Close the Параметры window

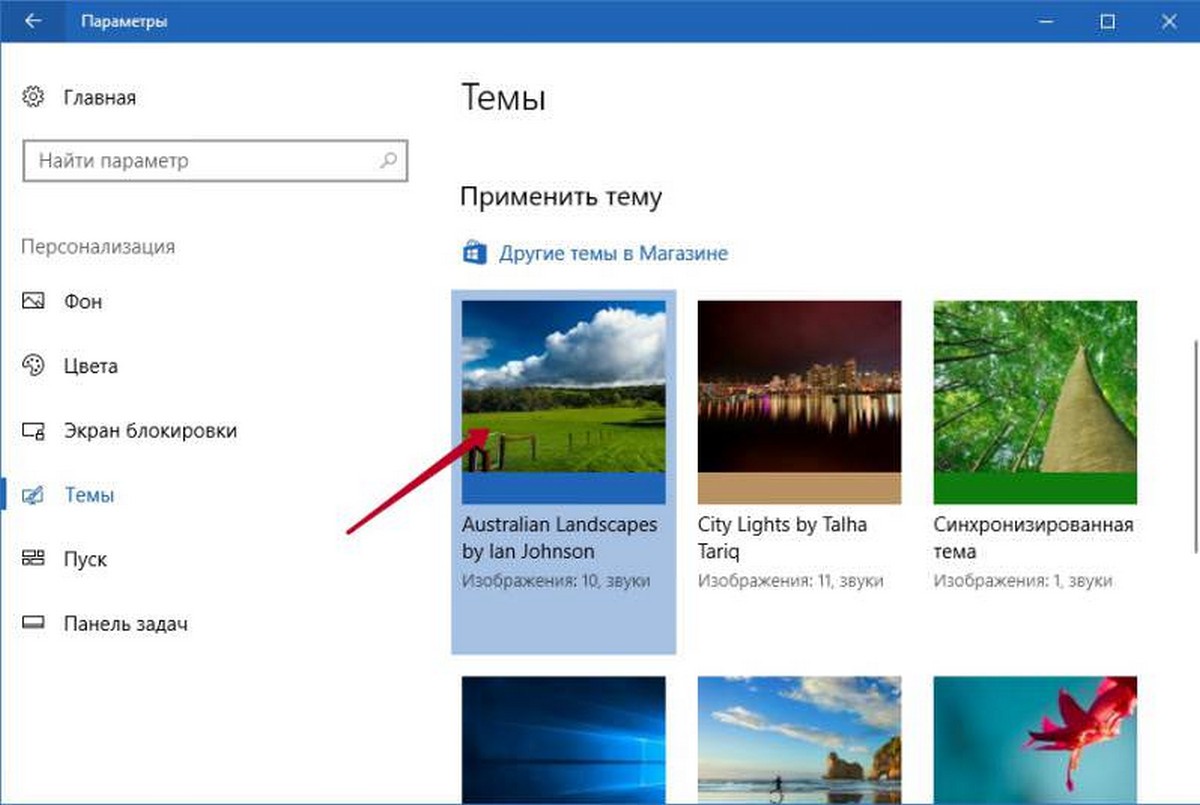[x=1167, y=21]
